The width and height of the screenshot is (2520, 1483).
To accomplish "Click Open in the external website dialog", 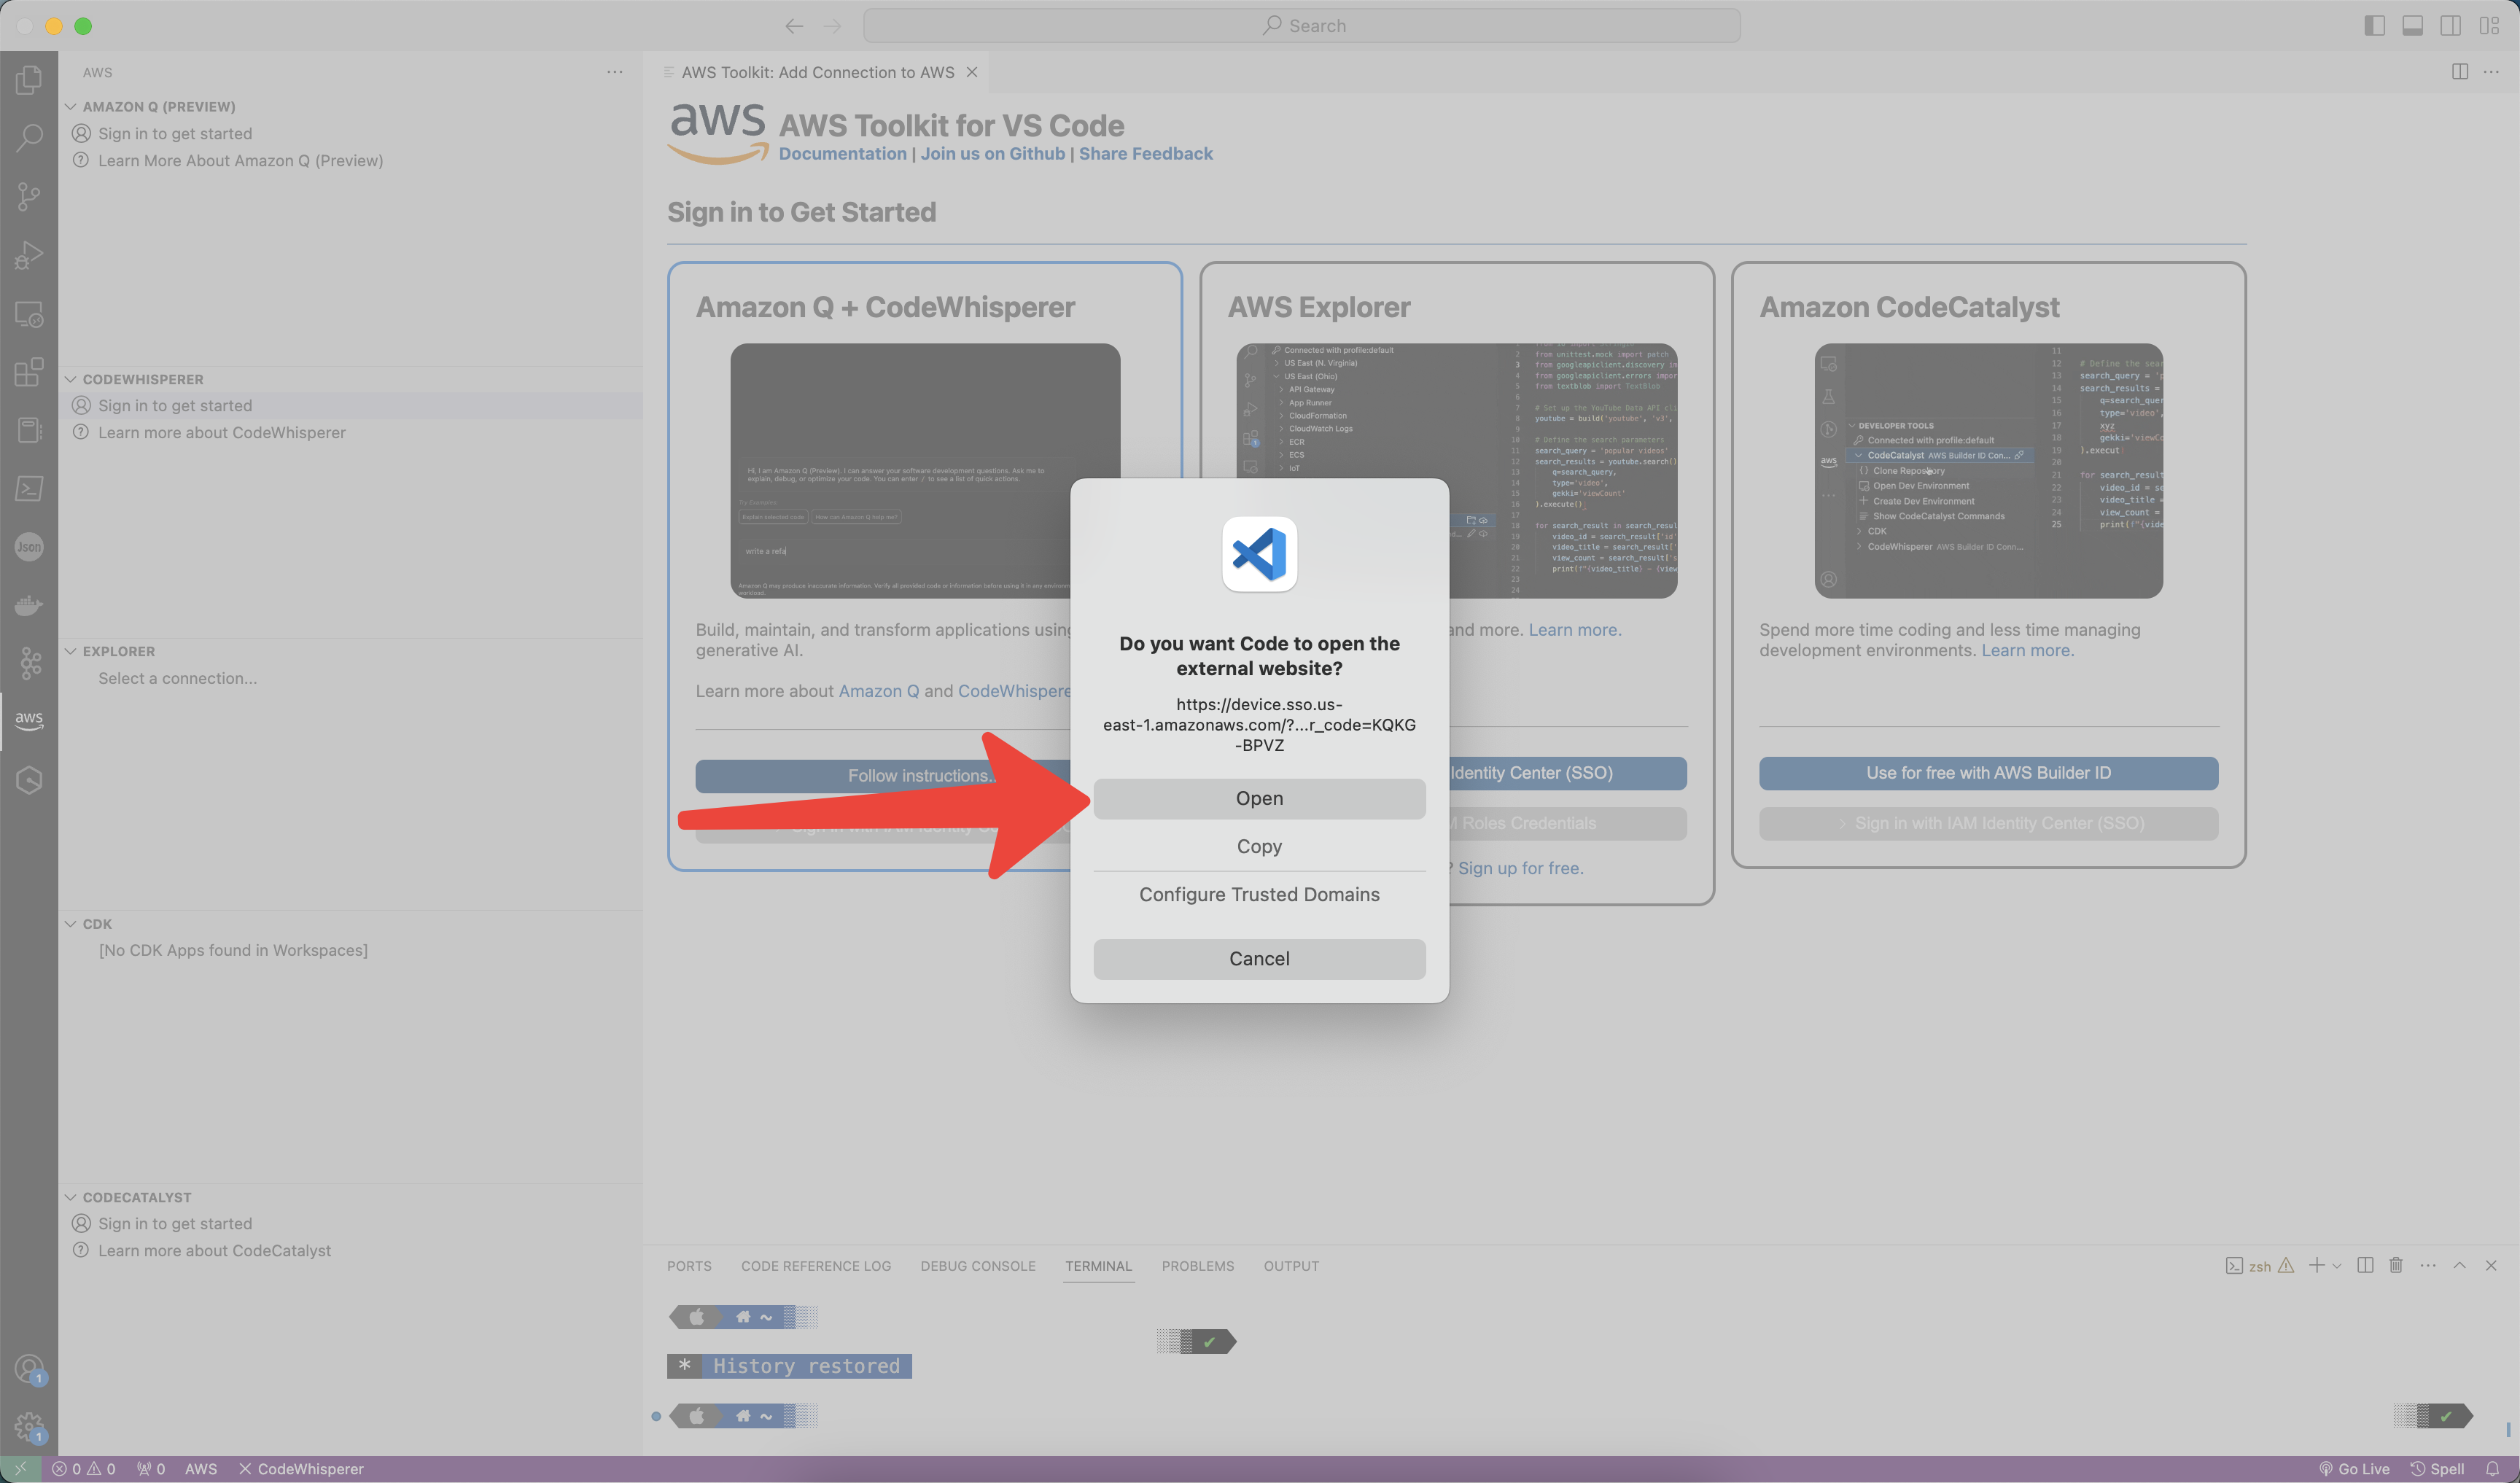I will (x=1259, y=798).
